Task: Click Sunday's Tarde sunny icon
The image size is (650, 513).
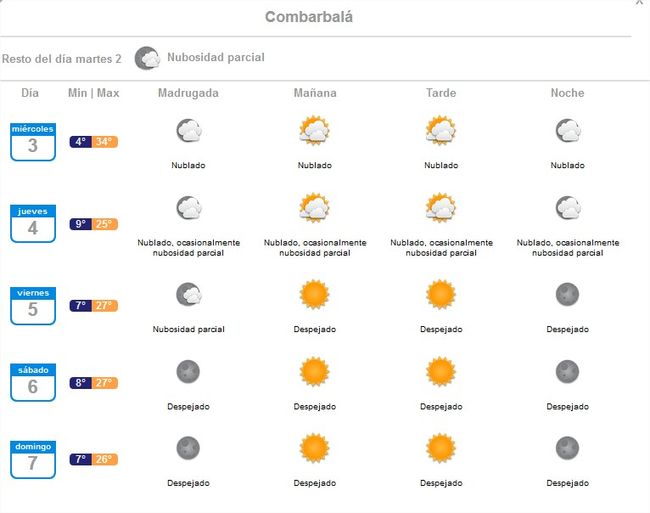Action: click(440, 449)
